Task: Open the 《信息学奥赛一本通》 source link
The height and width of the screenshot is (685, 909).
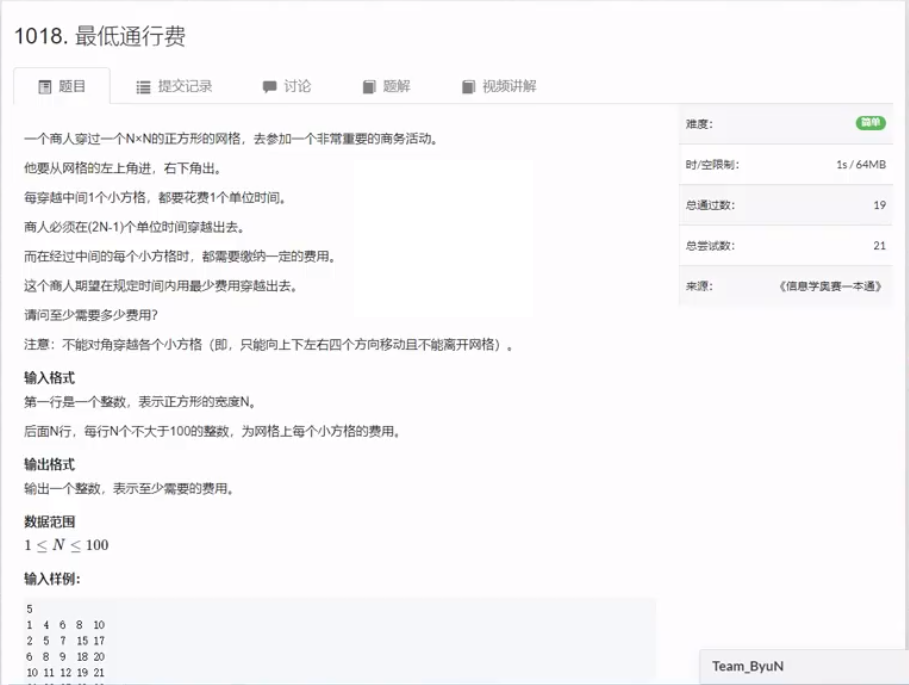Action: click(x=831, y=286)
